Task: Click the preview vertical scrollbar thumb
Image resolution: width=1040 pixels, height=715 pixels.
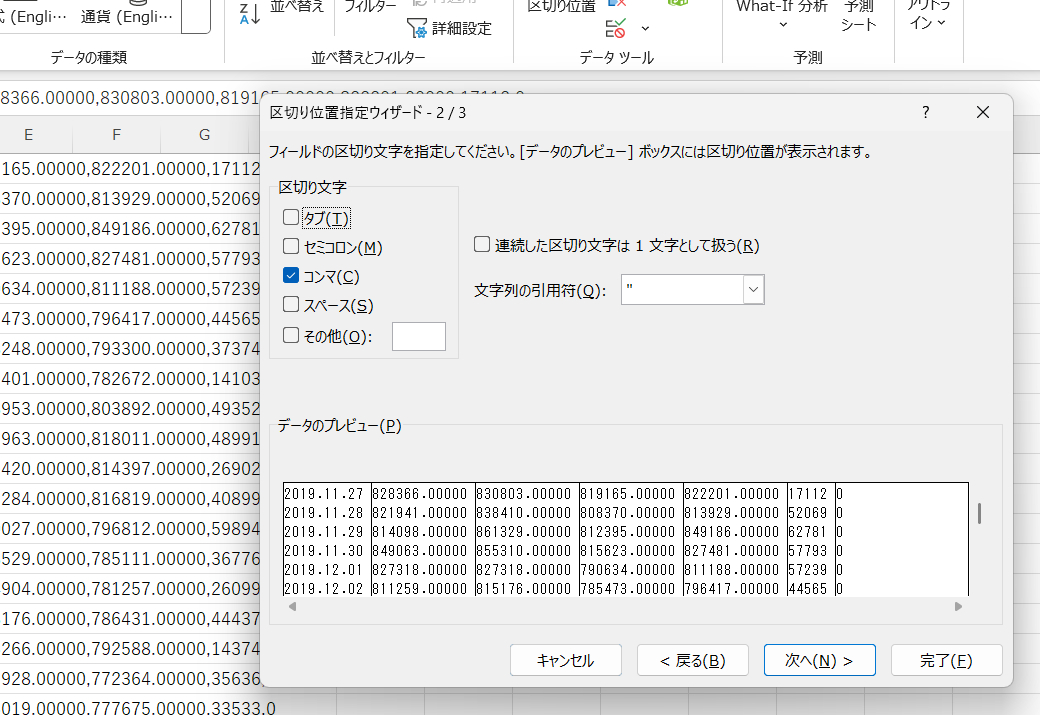Action: point(979,513)
